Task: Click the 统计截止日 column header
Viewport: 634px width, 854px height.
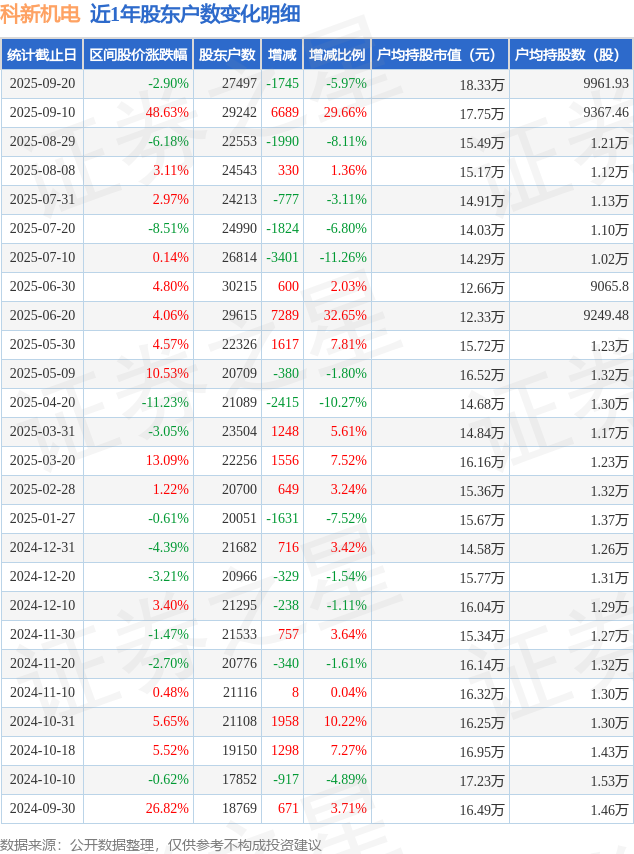Action: coord(41,55)
